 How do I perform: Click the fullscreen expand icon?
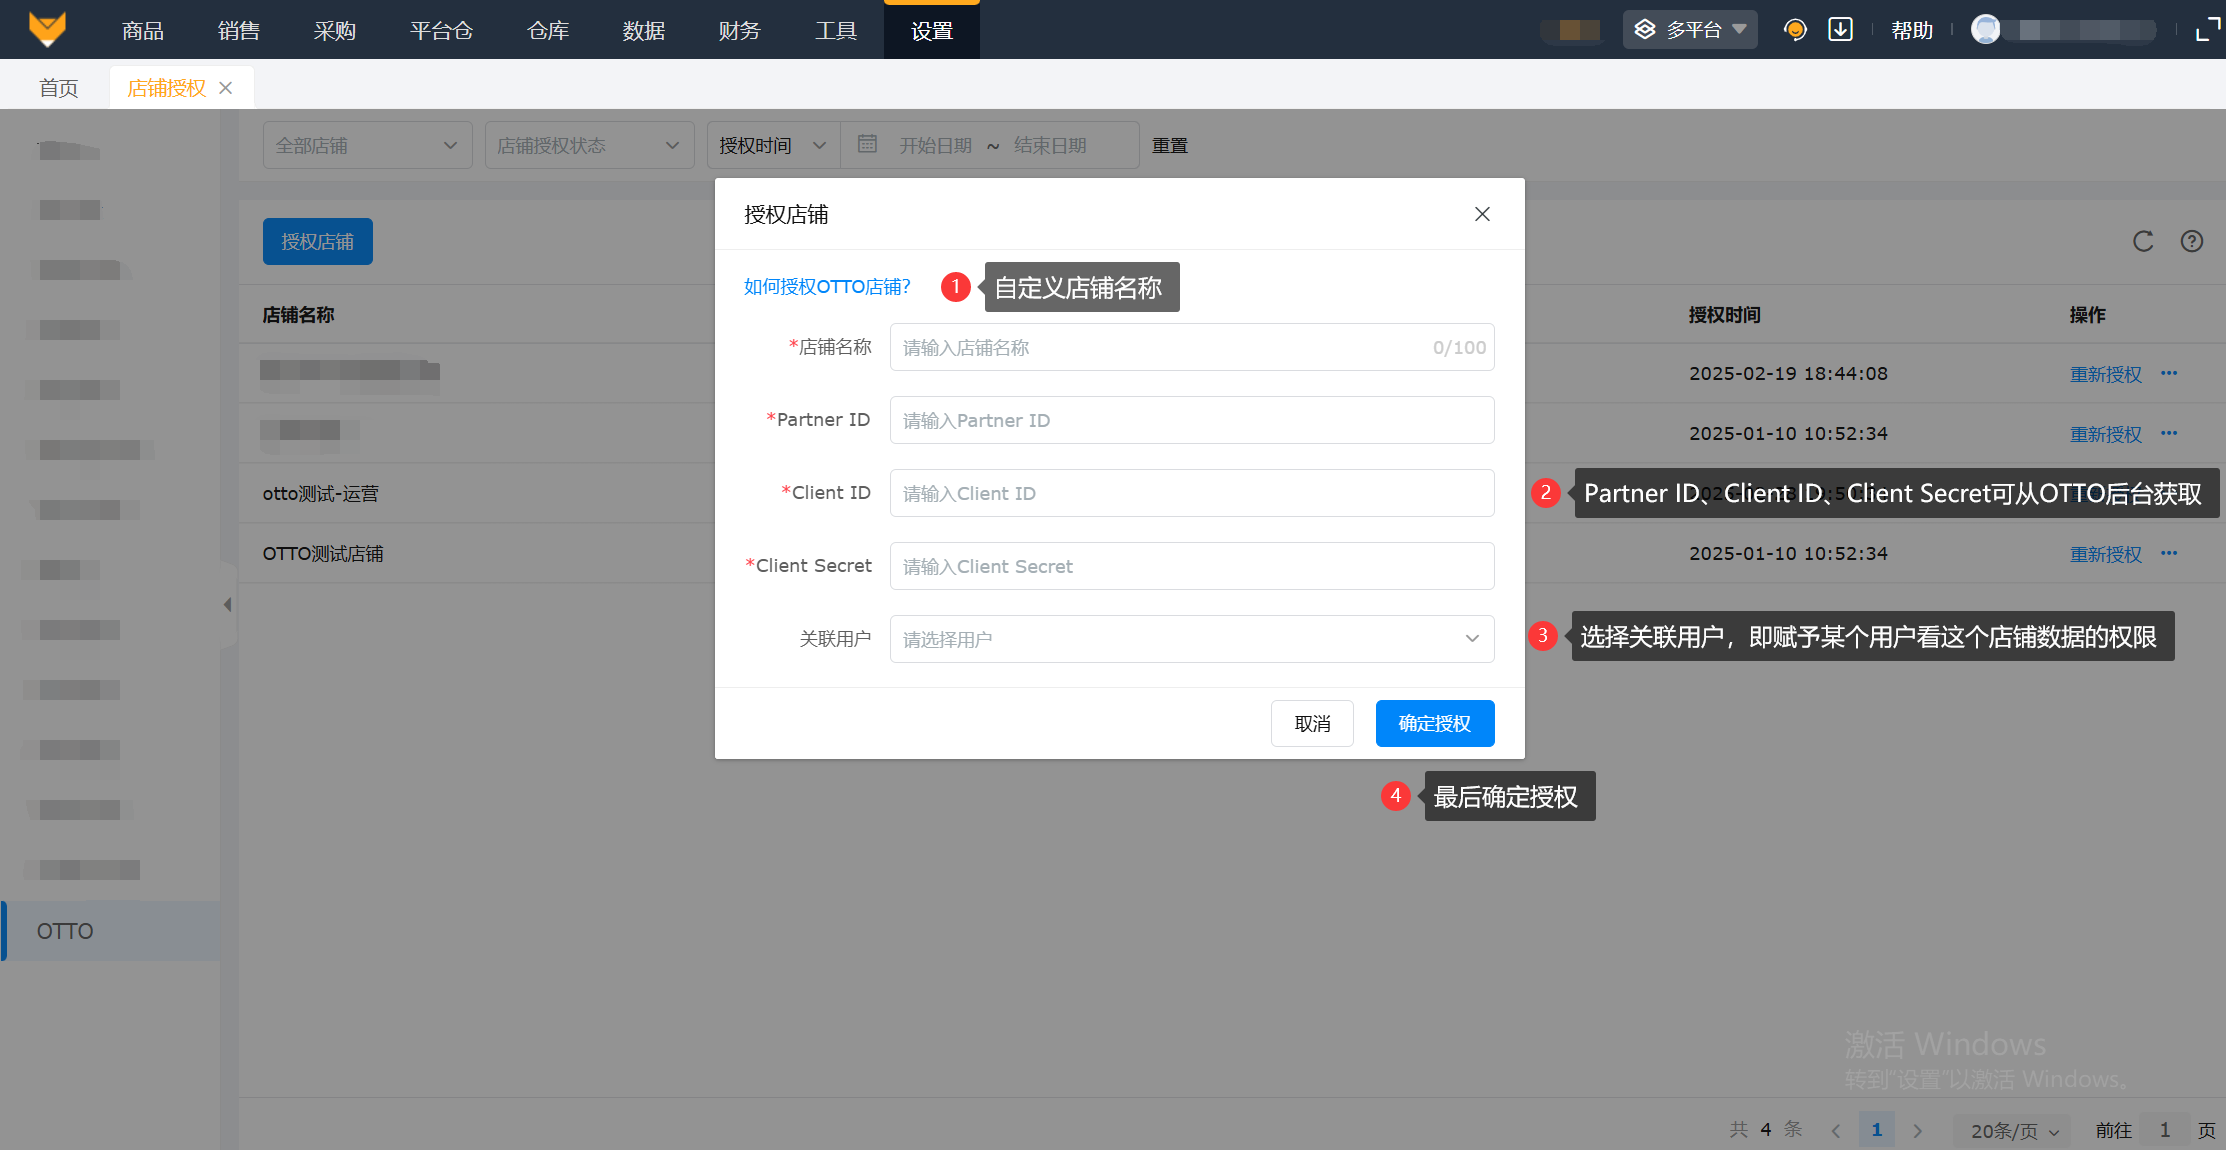[2207, 30]
